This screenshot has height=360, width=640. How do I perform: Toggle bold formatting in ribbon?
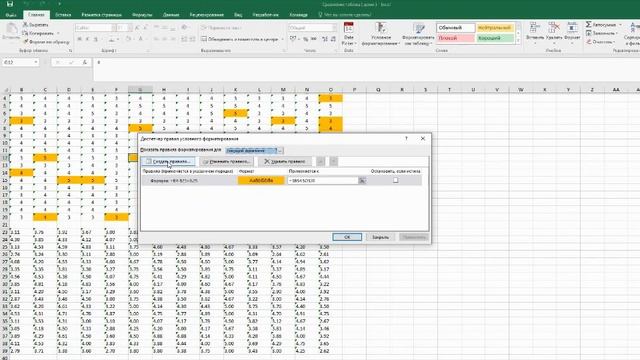point(79,39)
